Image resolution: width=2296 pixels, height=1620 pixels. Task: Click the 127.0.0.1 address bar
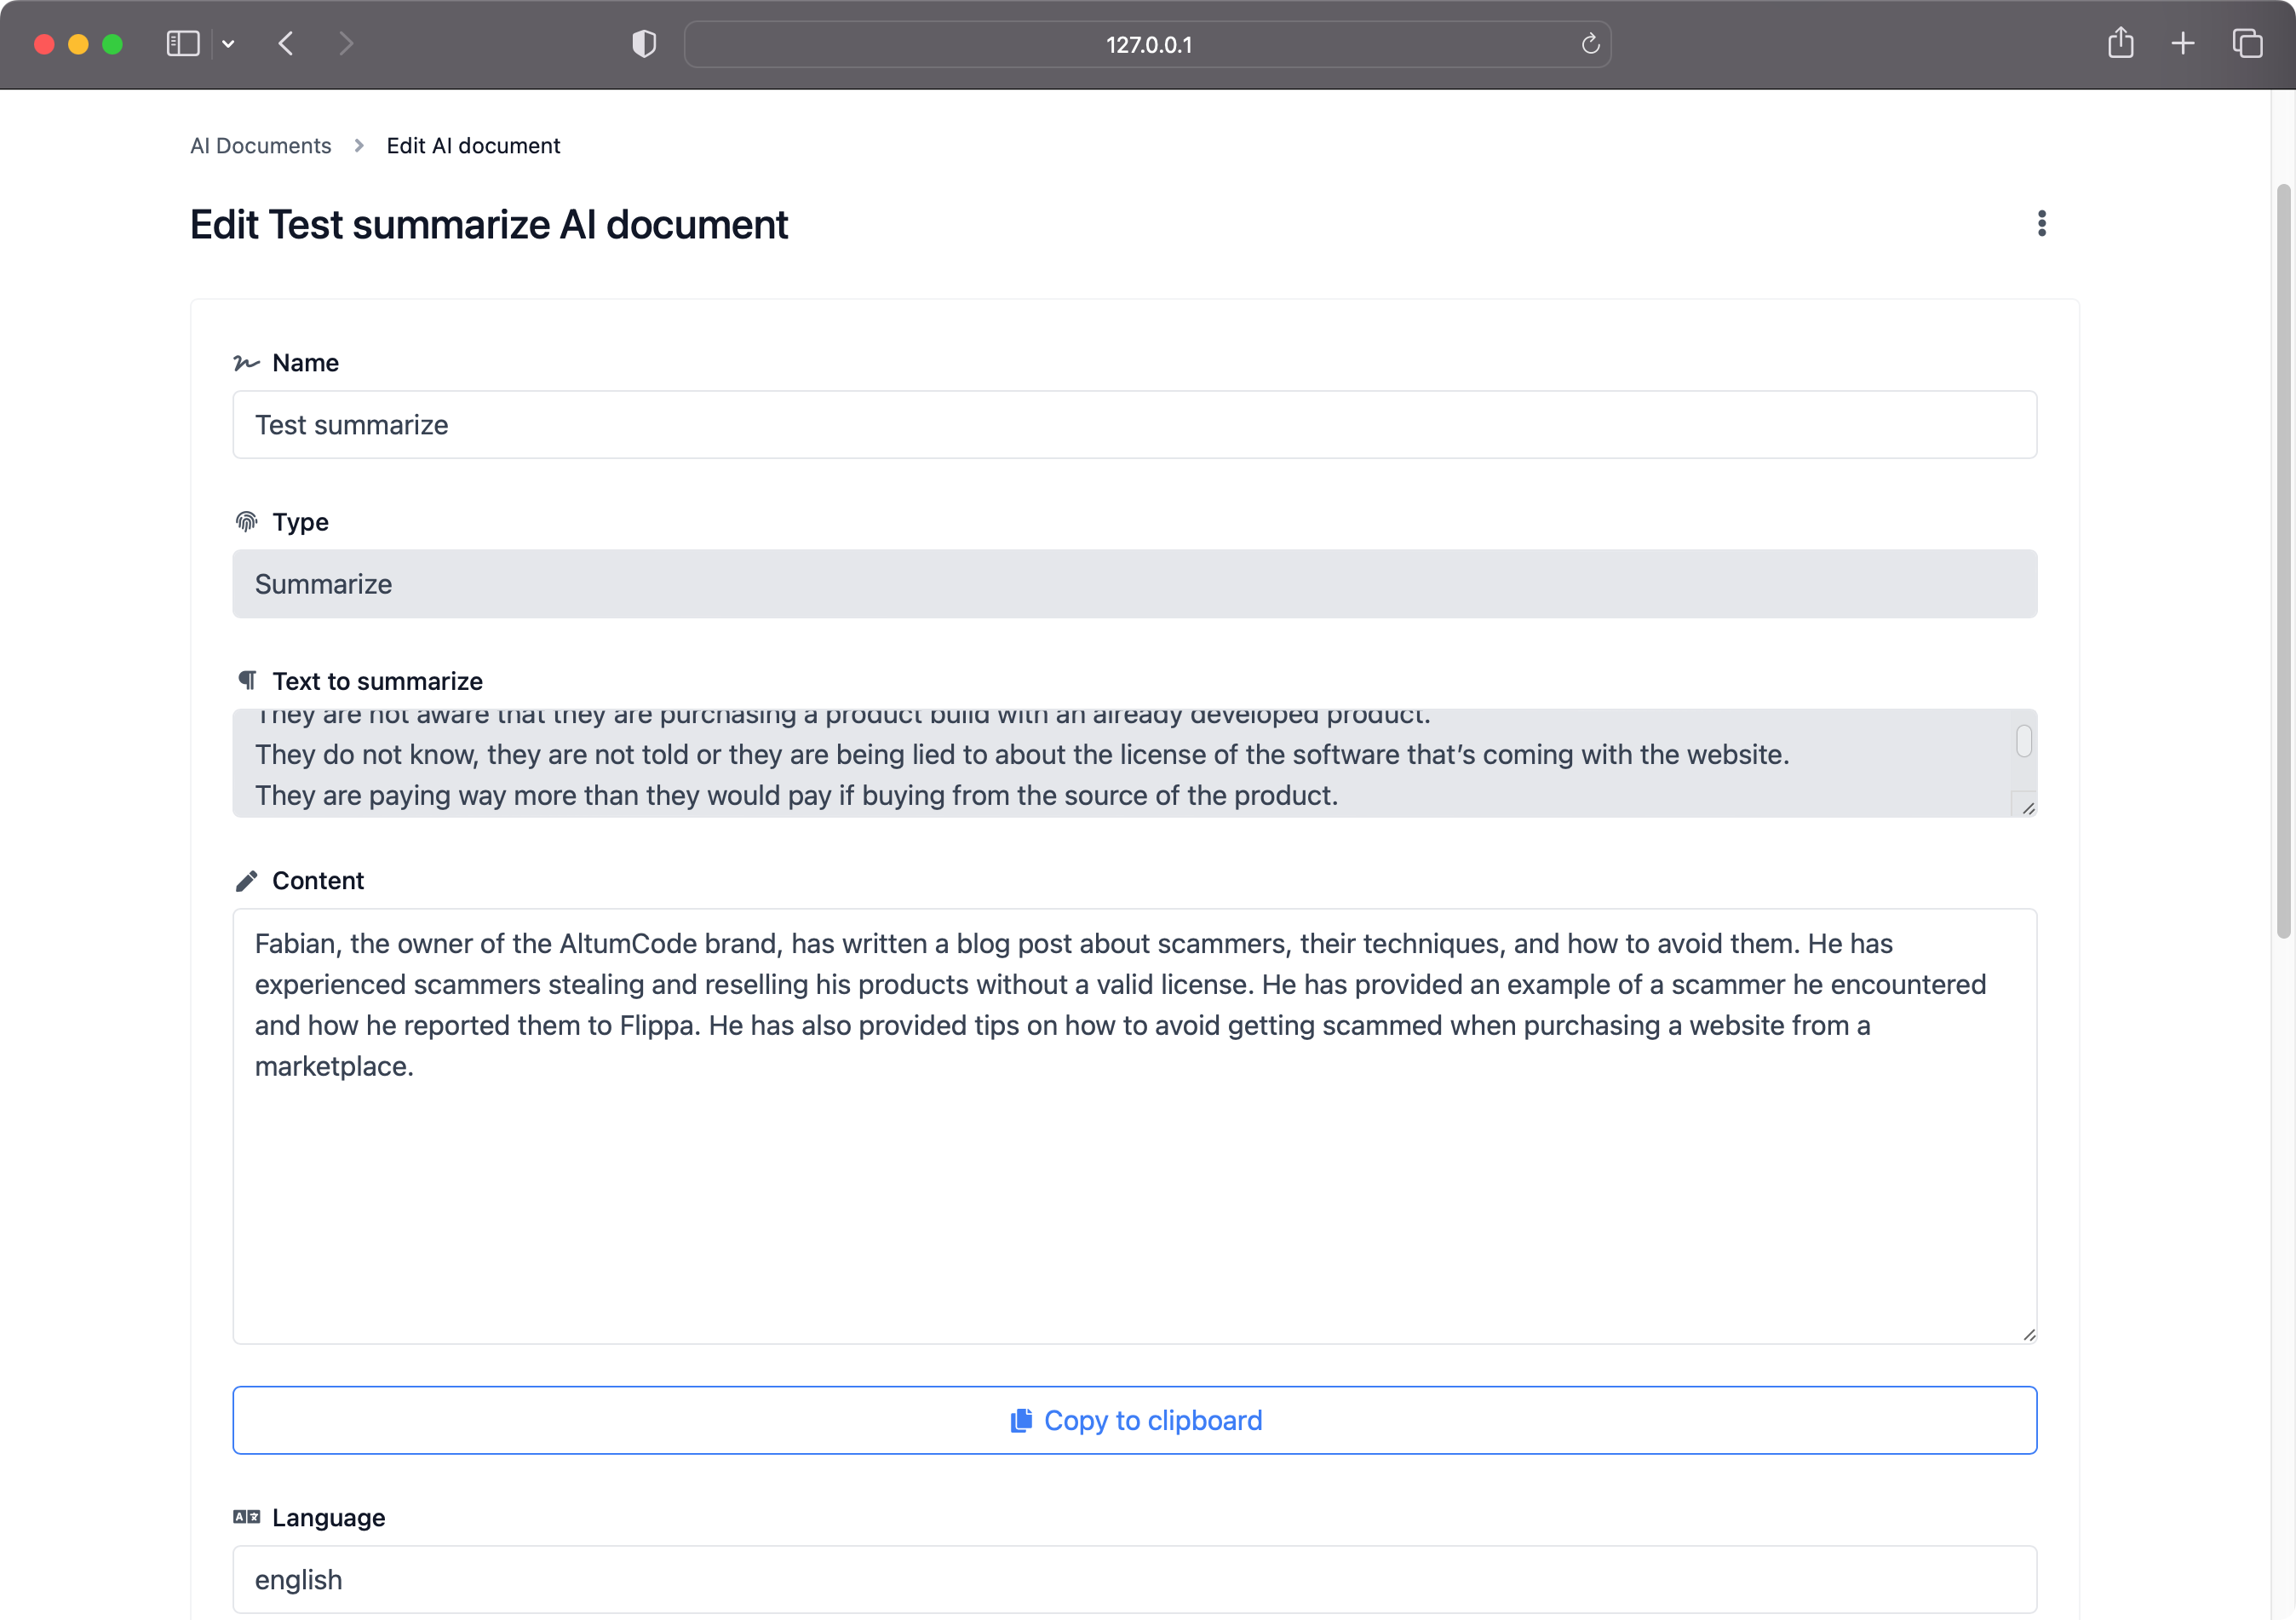tap(1147, 44)
